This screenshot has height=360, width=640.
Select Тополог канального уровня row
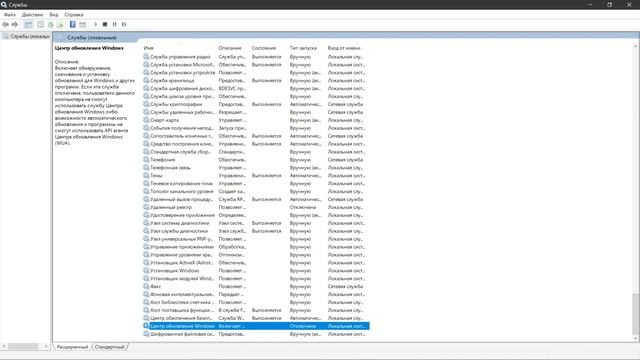point(256,191)
